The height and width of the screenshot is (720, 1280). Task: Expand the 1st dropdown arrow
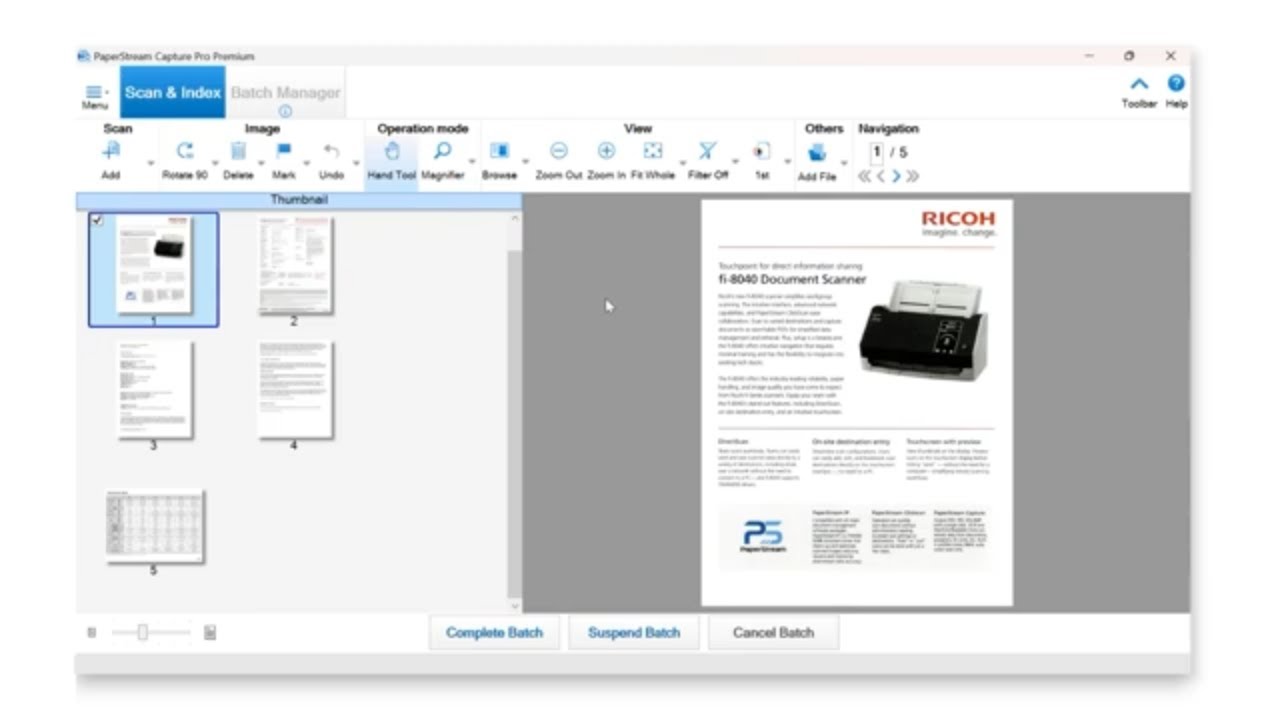pyautogui.click(x=788, y=163)
